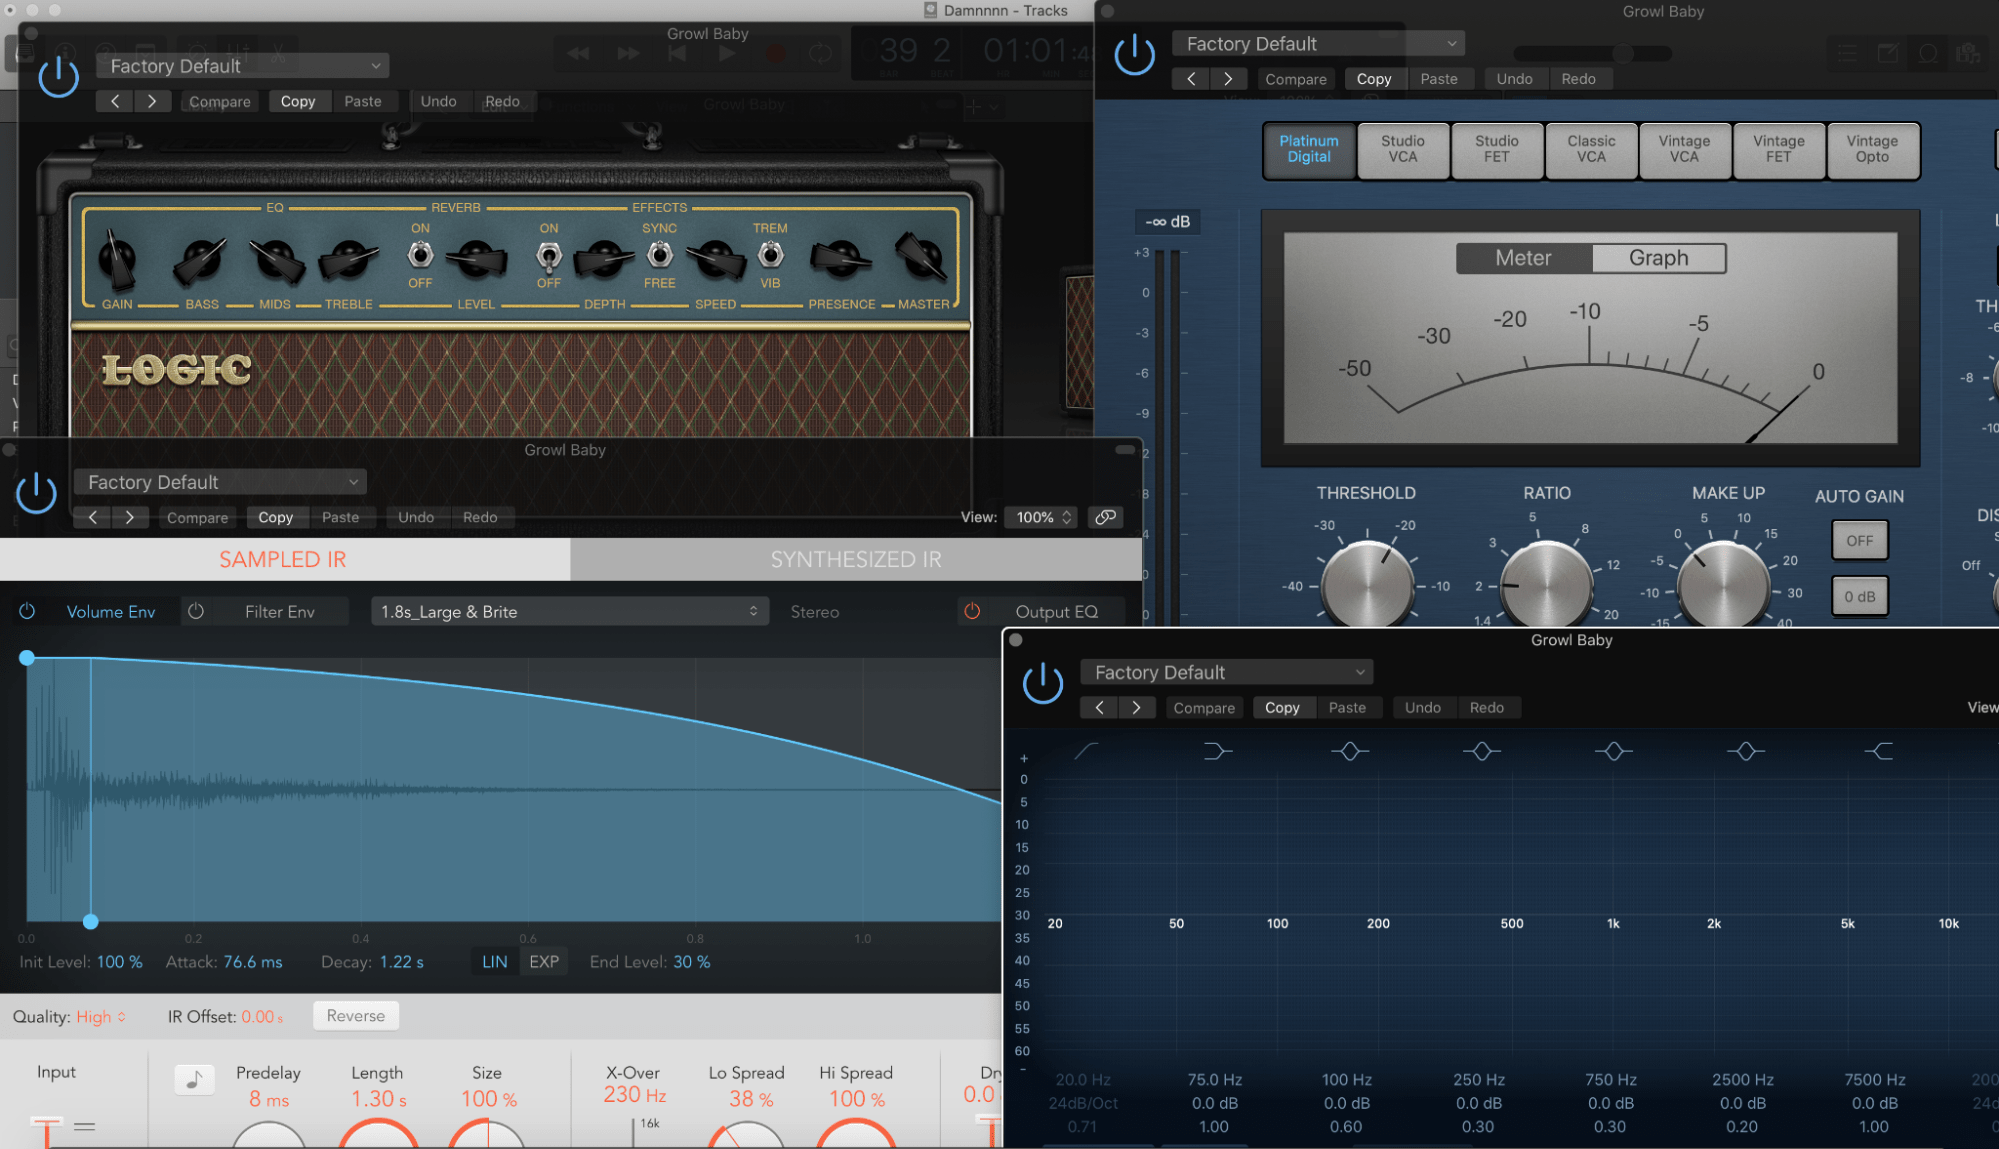Viewport: 1999px width, 1149px height.
Task: Toggle the Output EQ power icon
Action: click(970, 611)
